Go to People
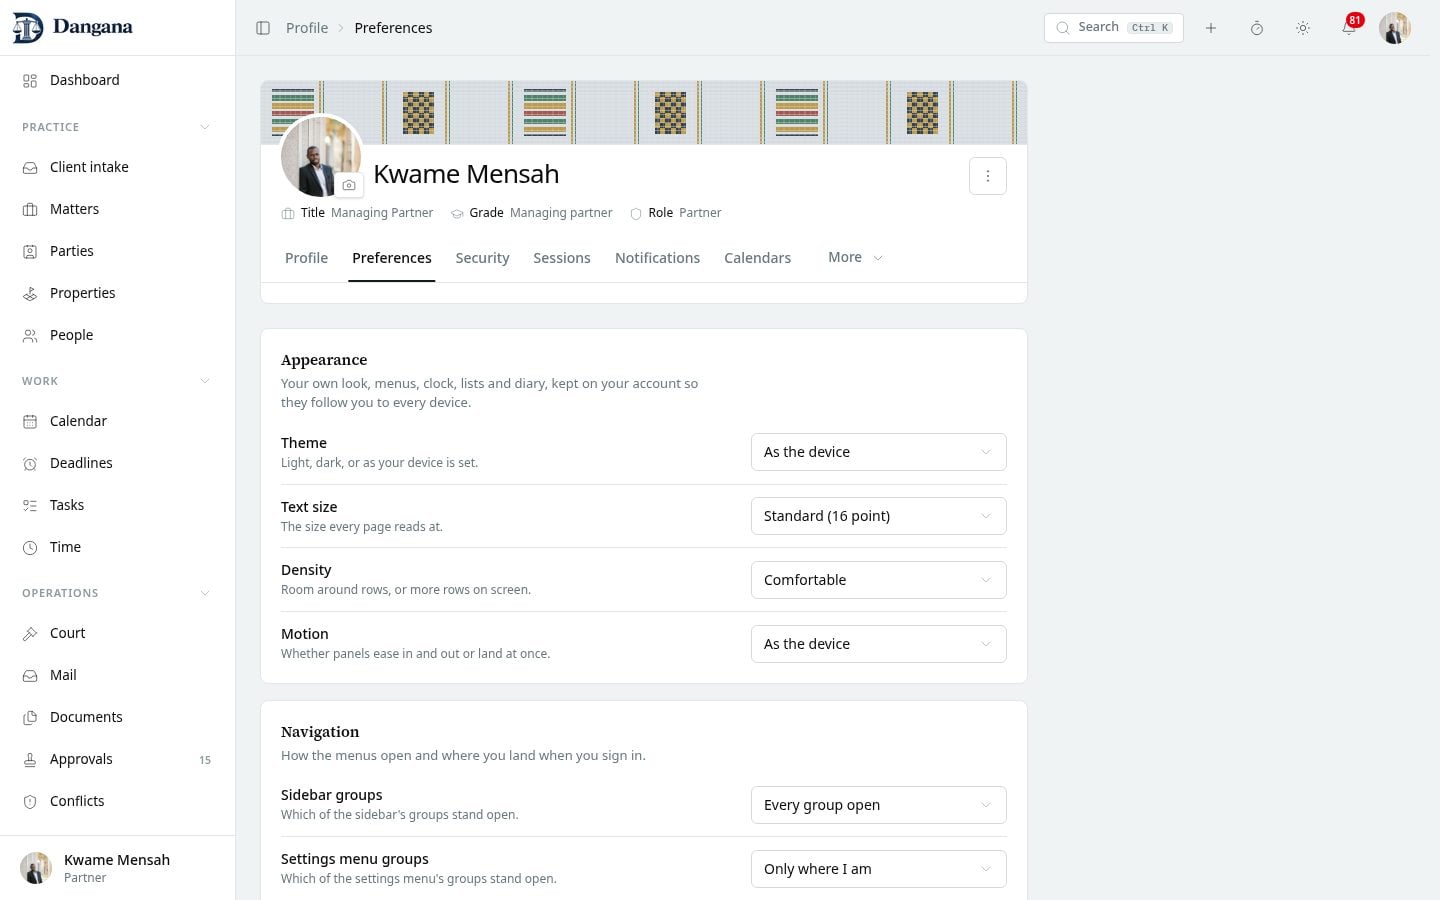This screenshot has height=900, width=1440. coord(118,335)
